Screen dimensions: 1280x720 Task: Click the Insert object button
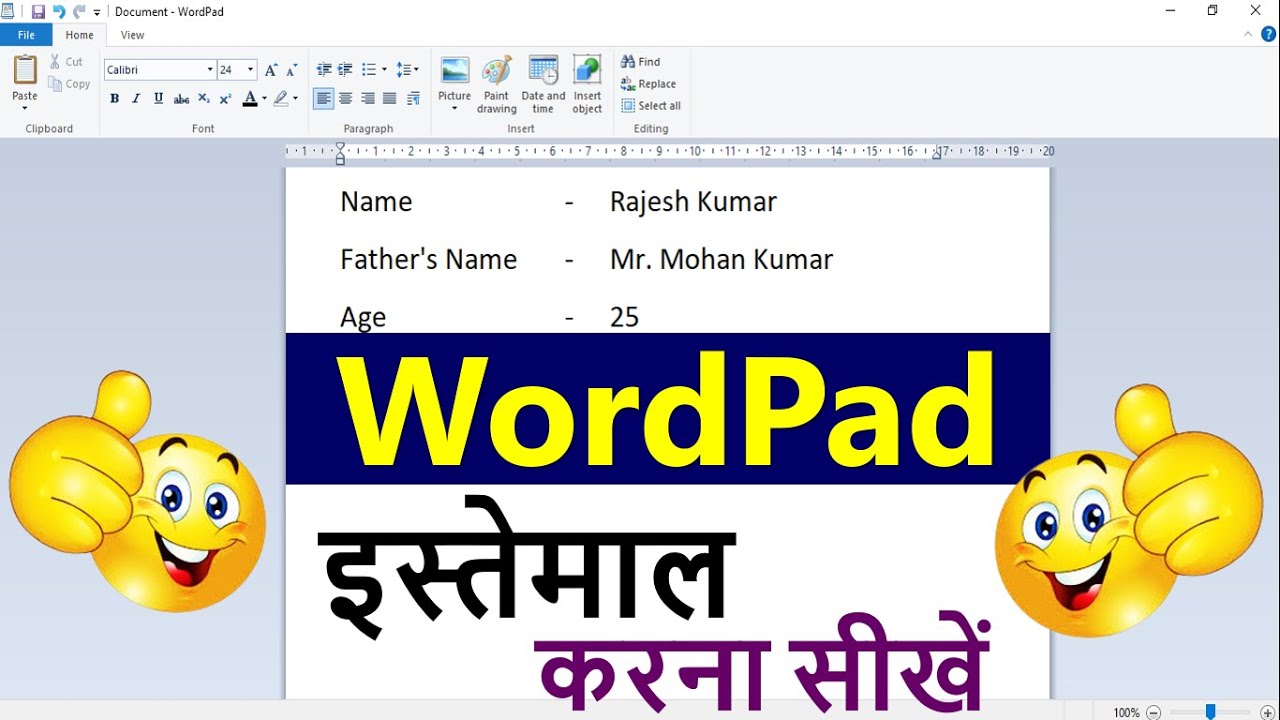(587, 84)
